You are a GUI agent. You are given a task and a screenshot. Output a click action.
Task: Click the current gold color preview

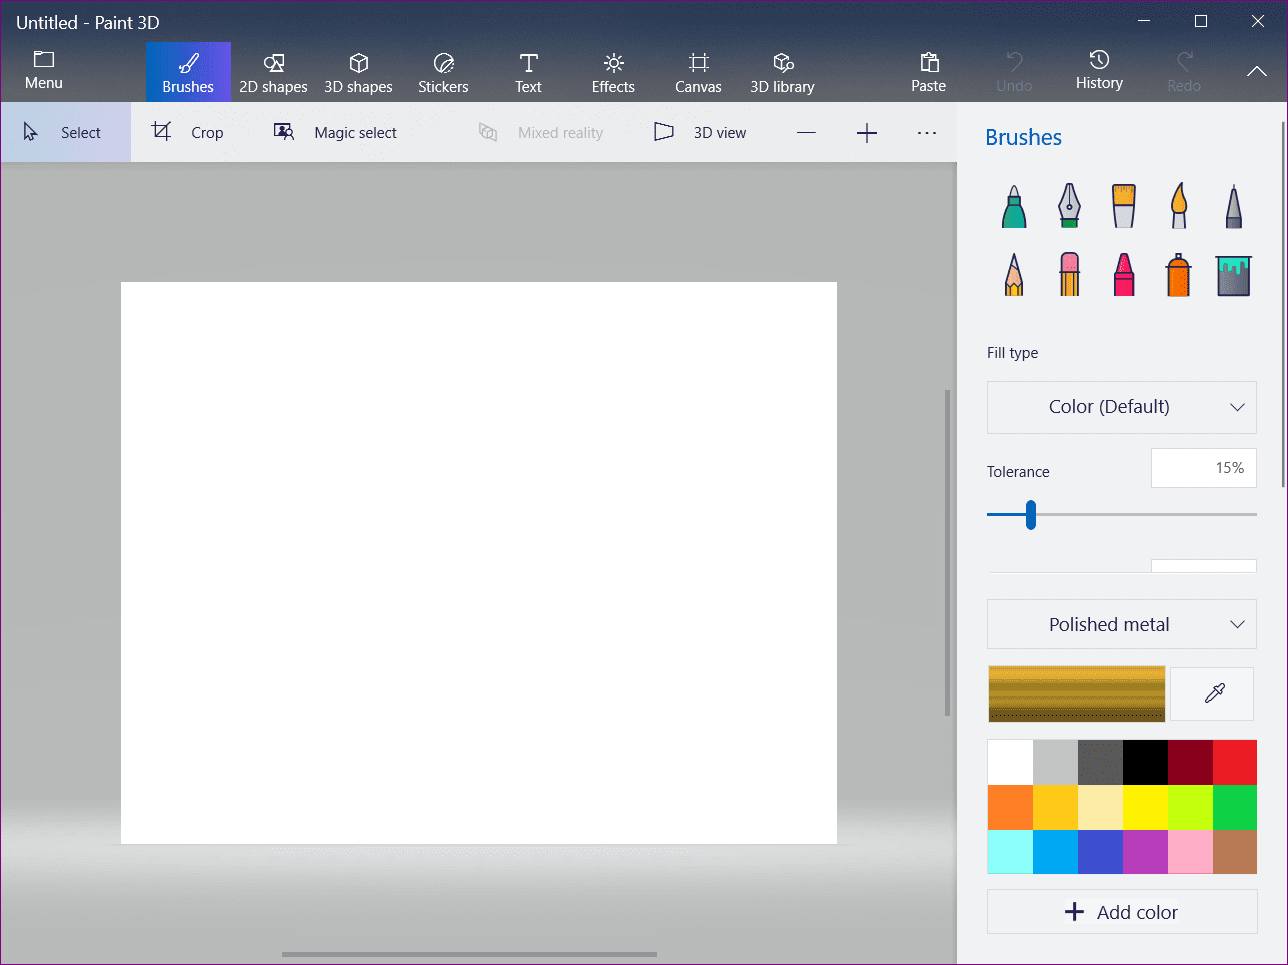(x=1077, y=693)
